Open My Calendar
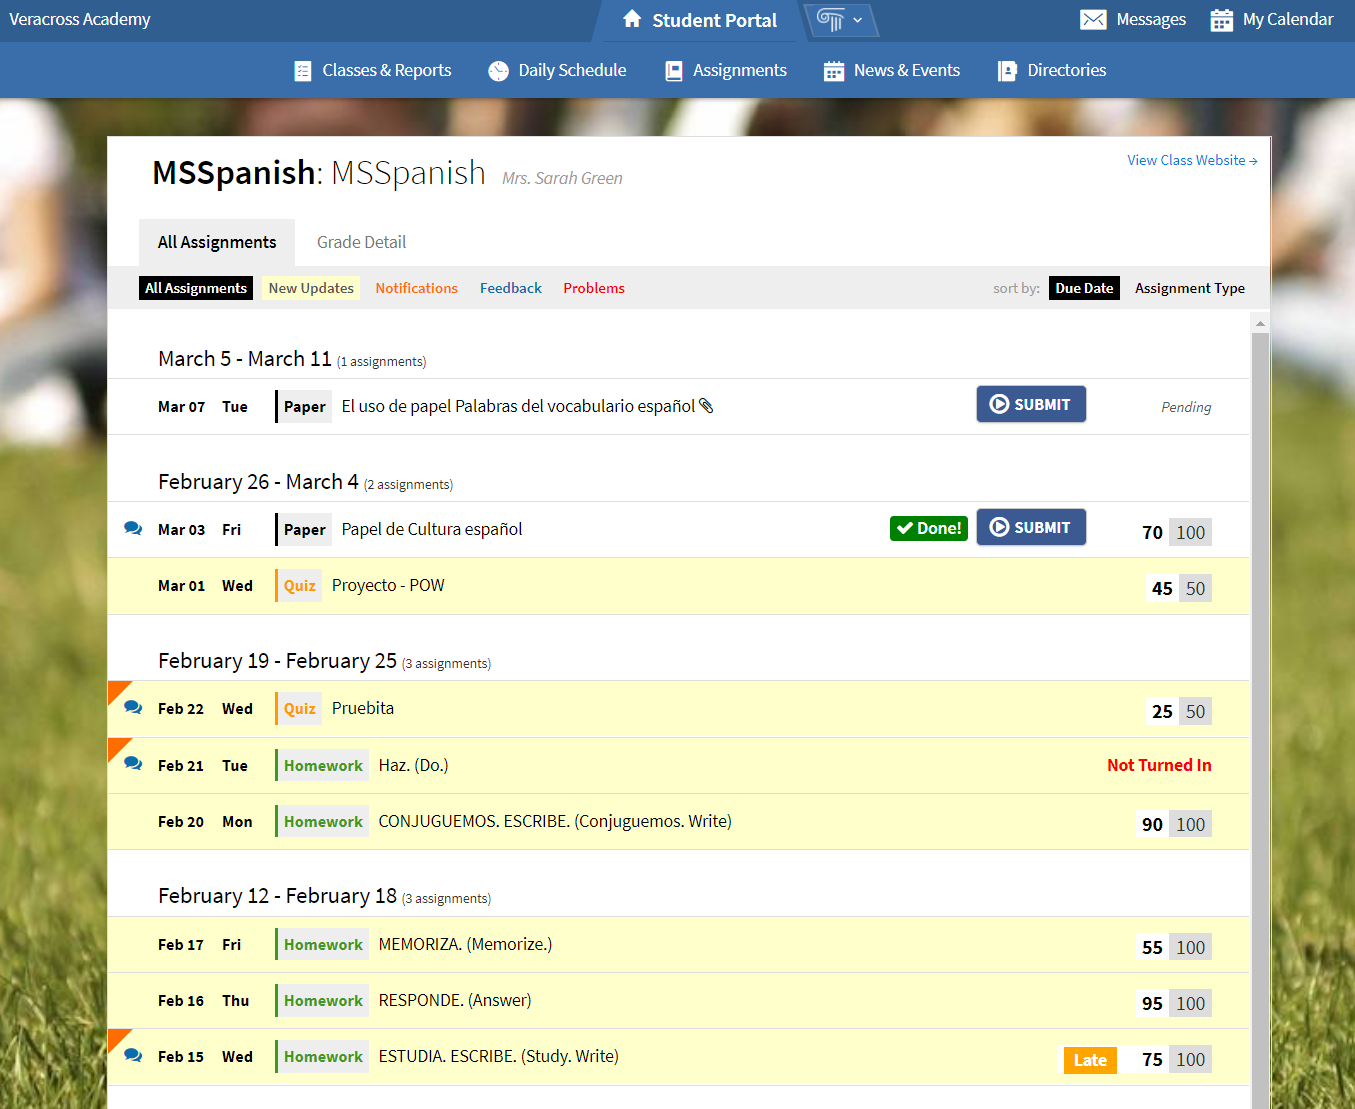Image resolution: width=1355 pixels, height=1109 pixels. 1271,19
